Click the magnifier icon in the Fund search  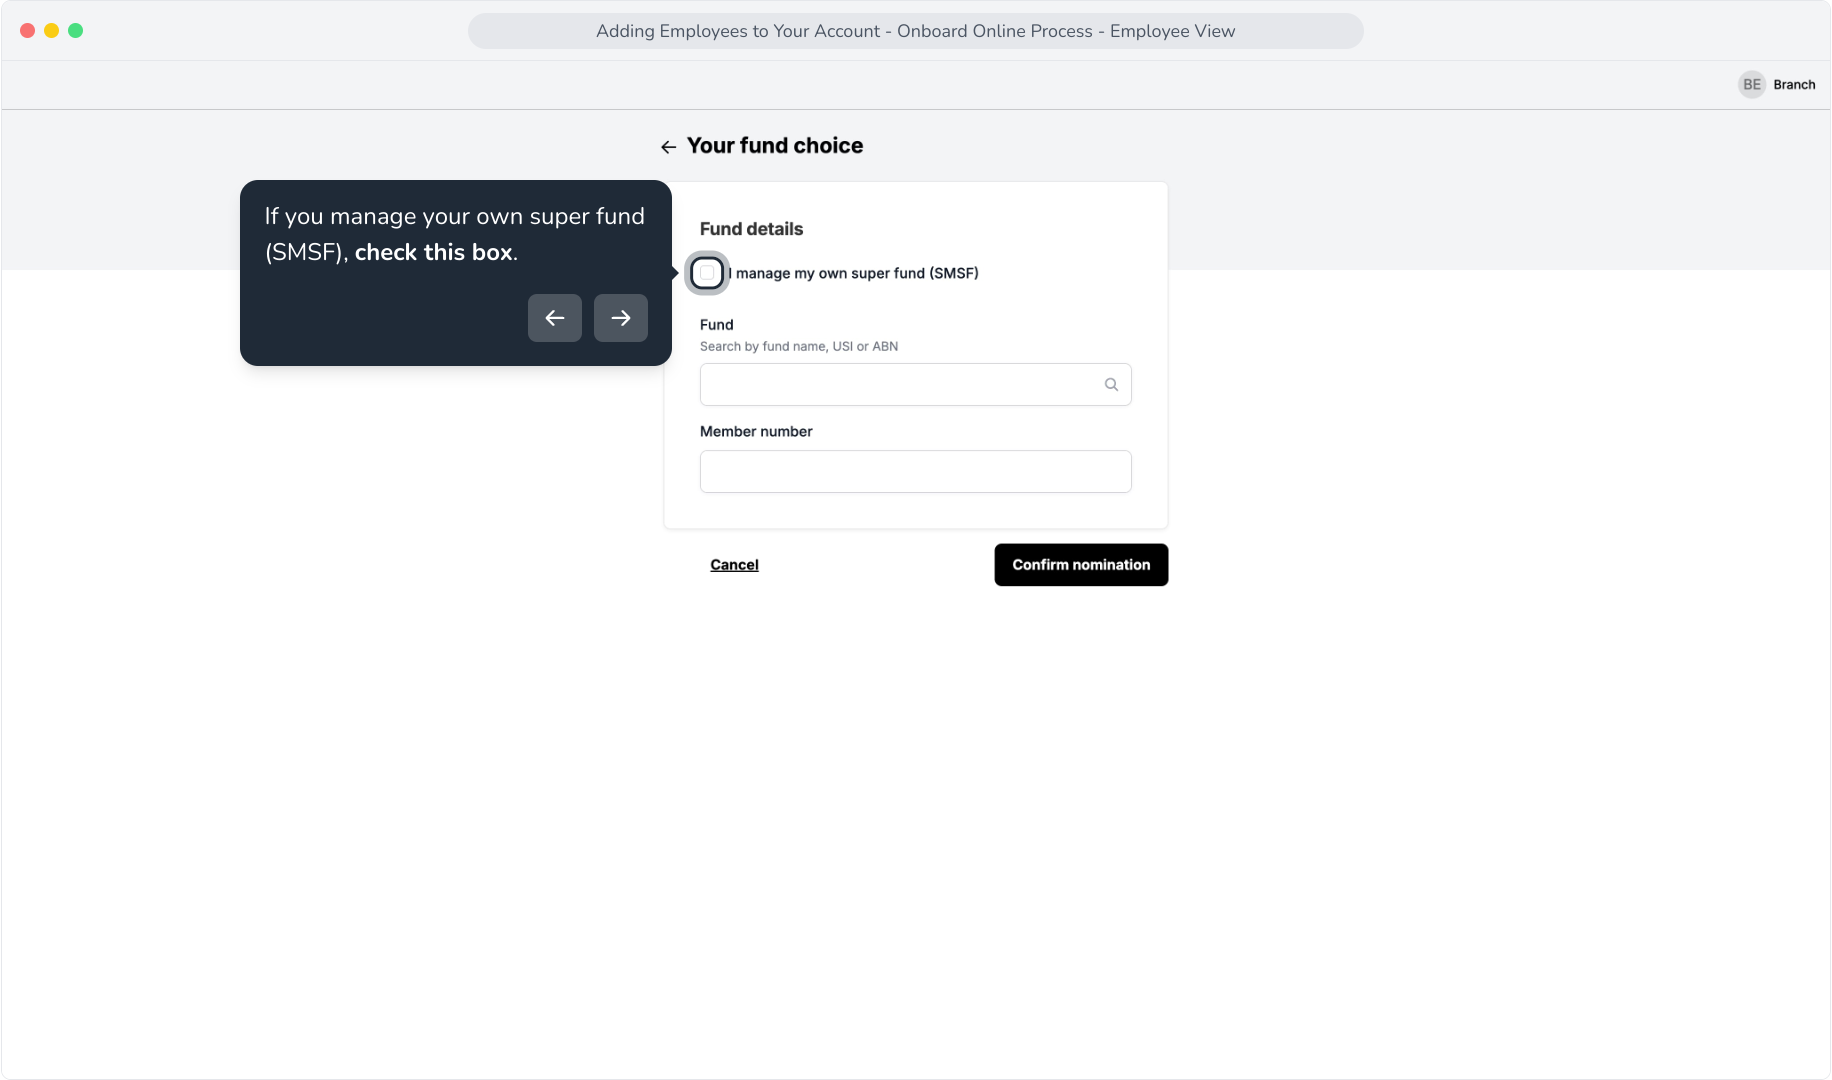[x=1111, y=385]
